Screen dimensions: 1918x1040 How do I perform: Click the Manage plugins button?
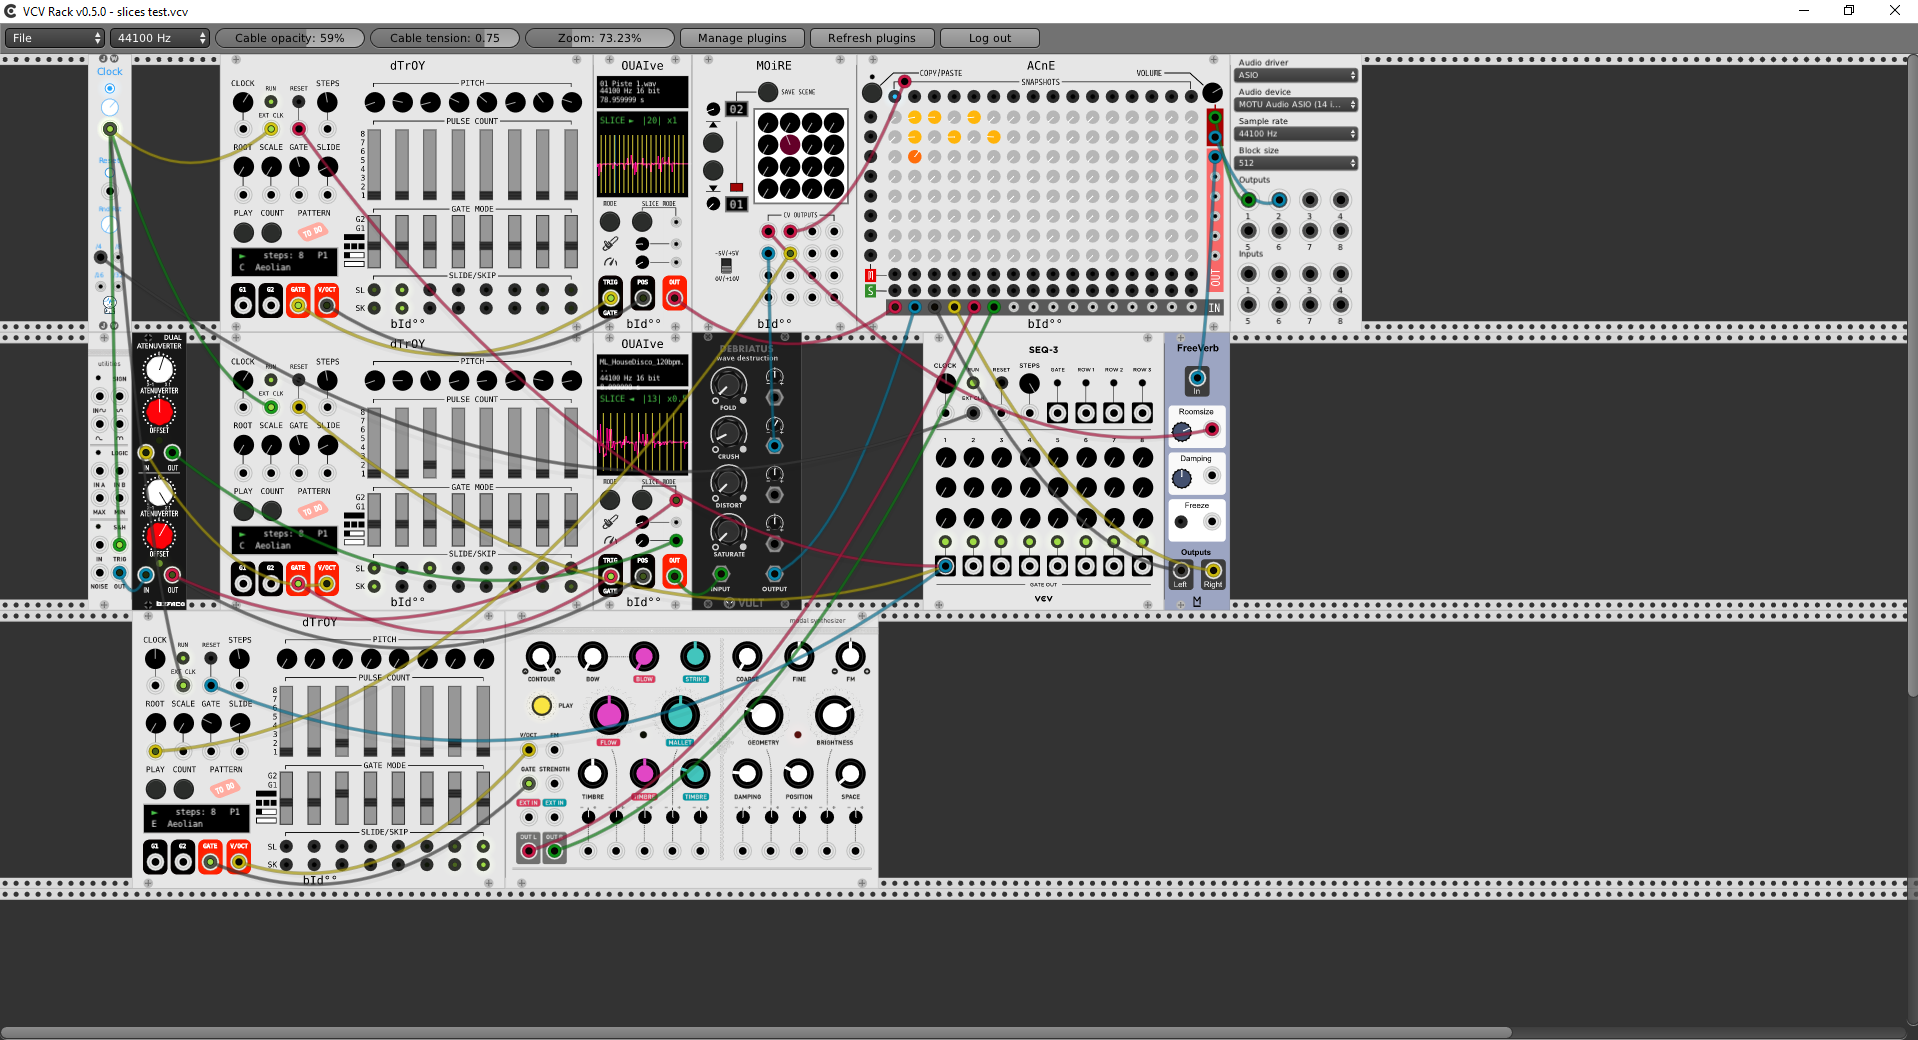(x=742, y=38)
